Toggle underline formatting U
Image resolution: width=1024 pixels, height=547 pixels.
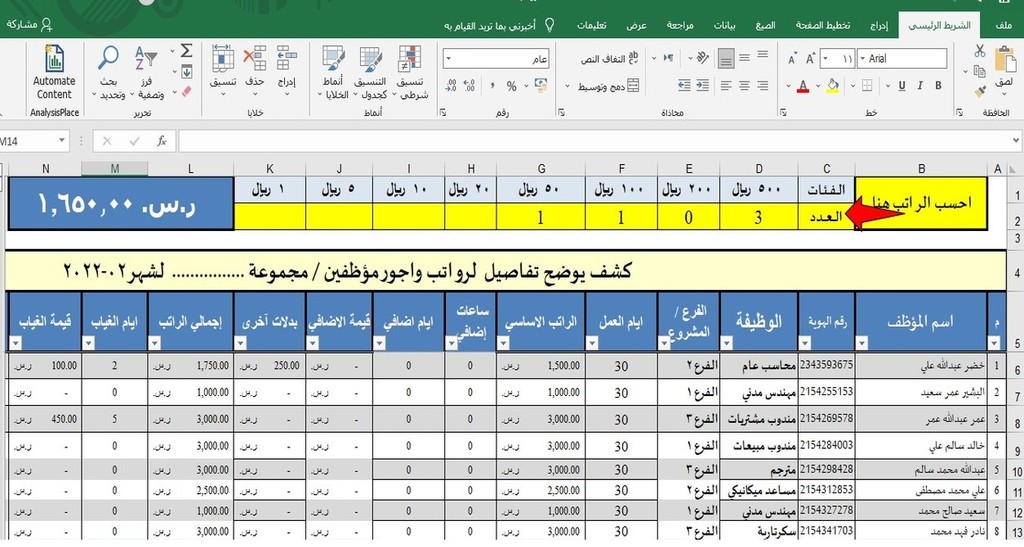[902, 86]
